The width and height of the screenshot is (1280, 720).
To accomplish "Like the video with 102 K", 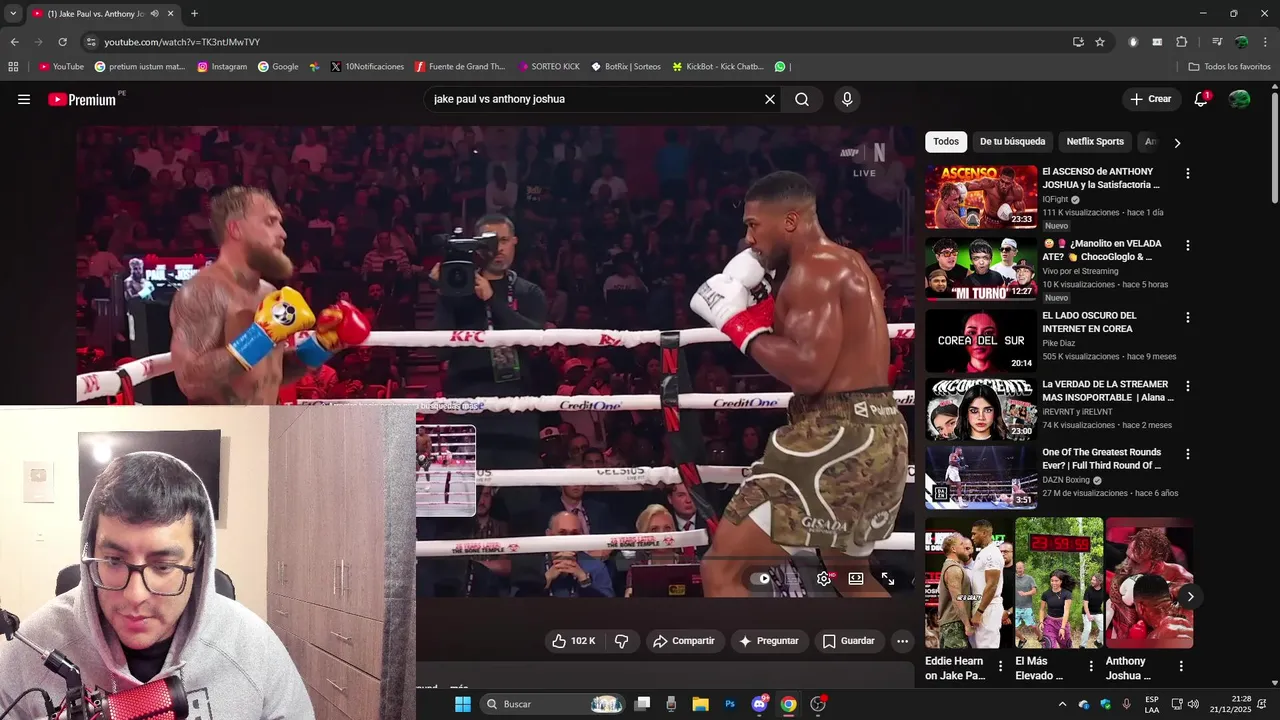I will [x=574, y=641].
